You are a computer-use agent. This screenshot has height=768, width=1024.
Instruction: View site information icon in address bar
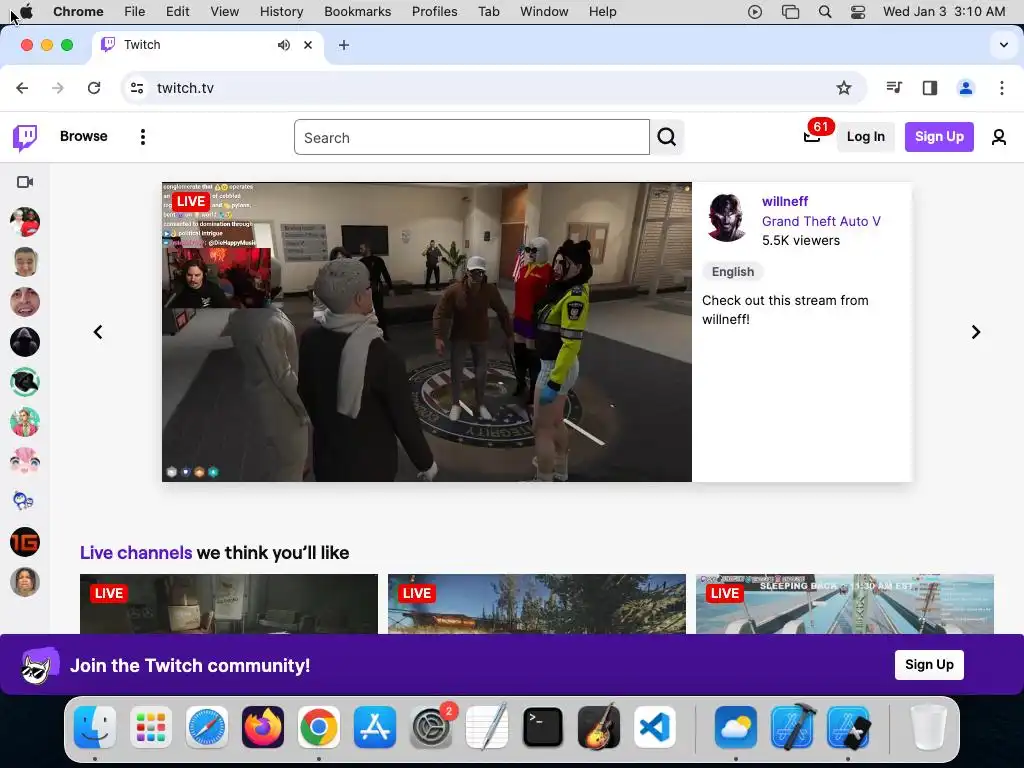click(x=136, y=88)
